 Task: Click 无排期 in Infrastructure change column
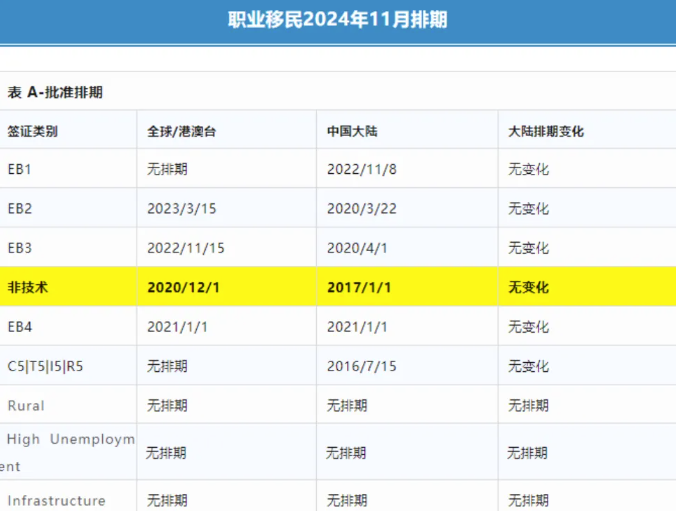[x=529, y=500]
